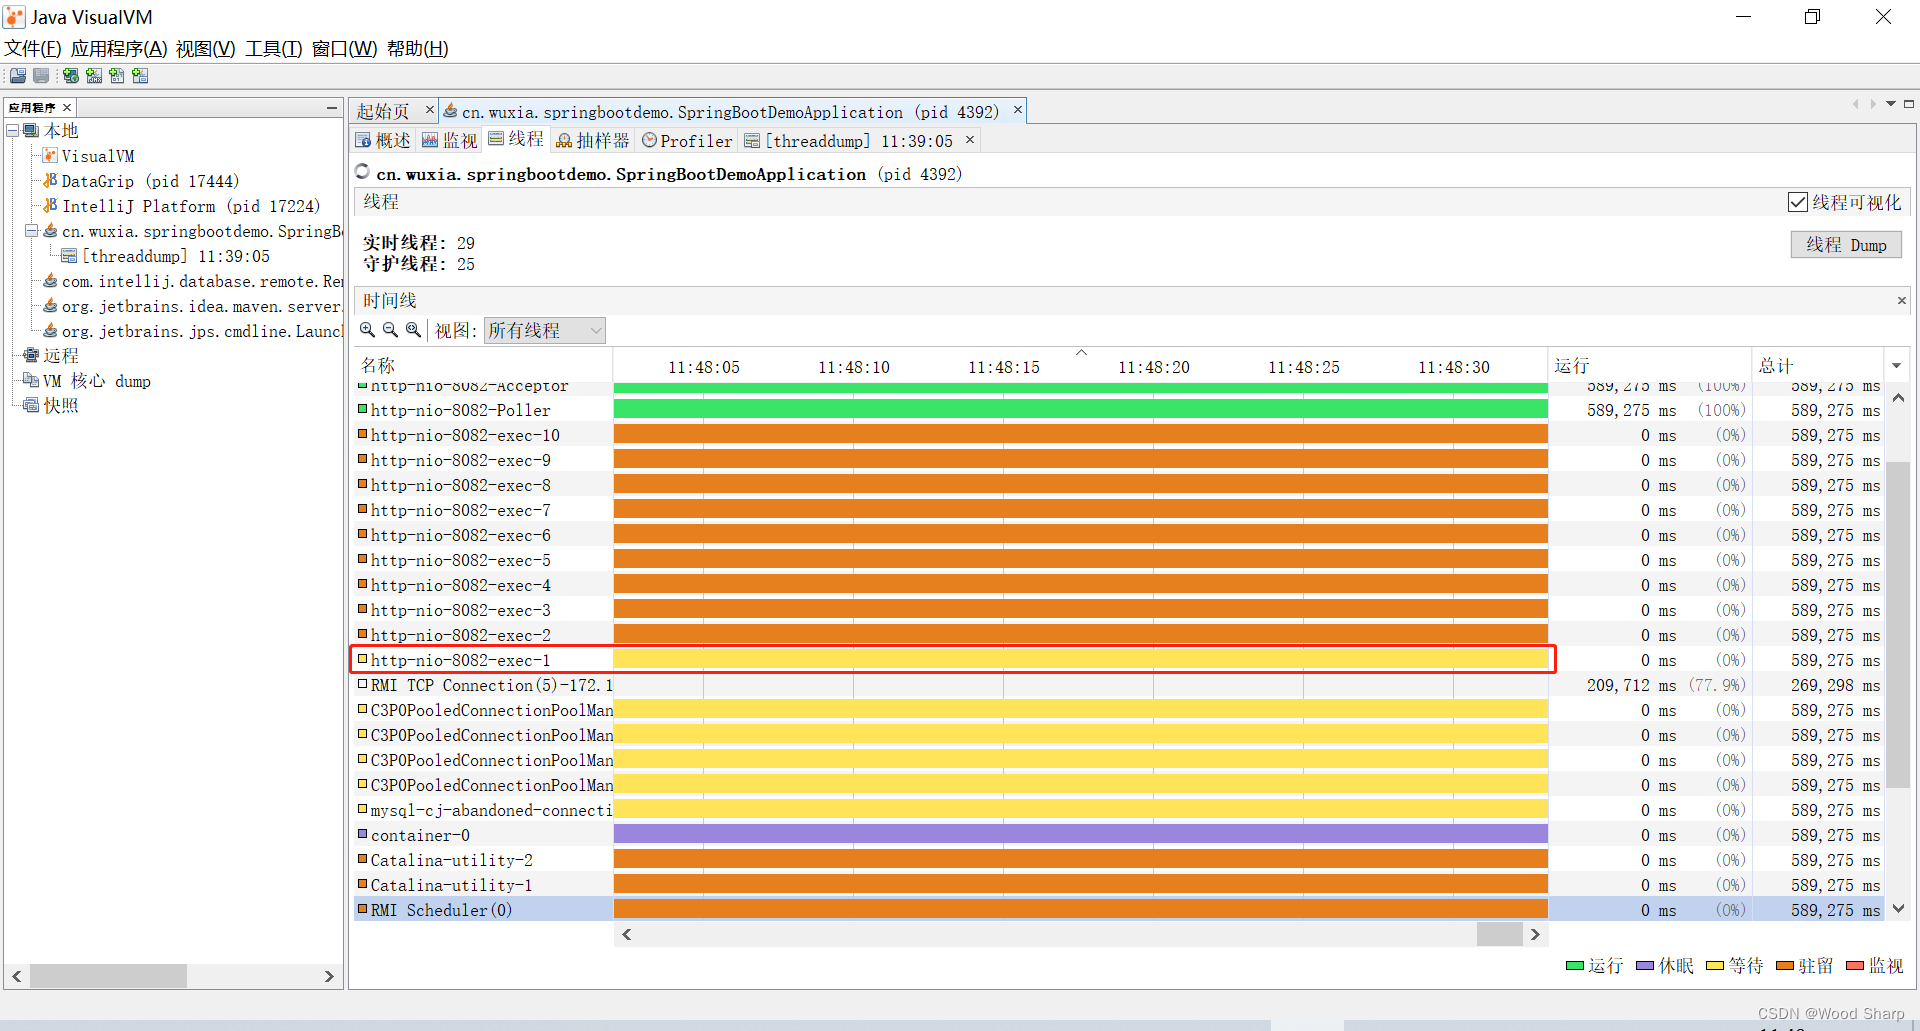This screenshot has height=1031, width=1920.
Task: Close the 应用程序 panel tab
Action: coord(67,107)
